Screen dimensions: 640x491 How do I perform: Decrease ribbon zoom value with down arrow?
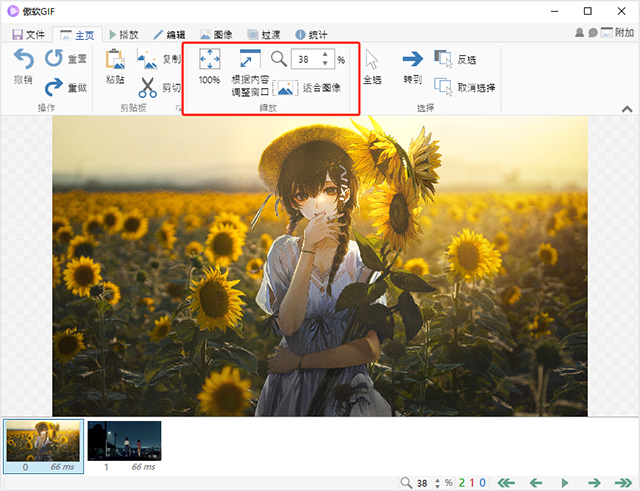click(x=325, y=63)
